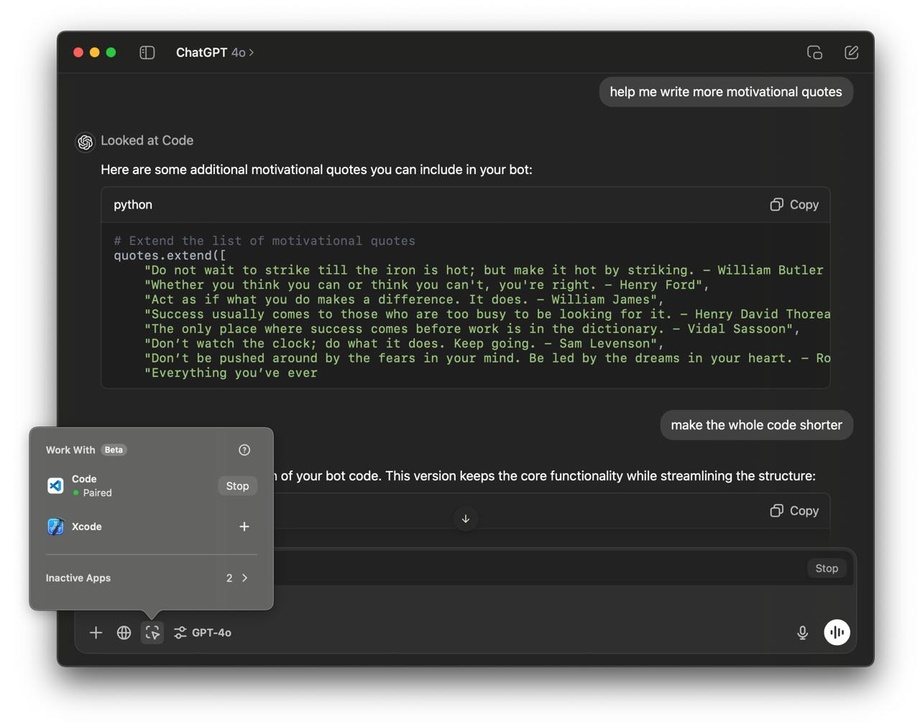Image resolution: width=920 pixels, height=727 pixels.
Task: Open the Work With help question icon
Action: tap(244, 450)
